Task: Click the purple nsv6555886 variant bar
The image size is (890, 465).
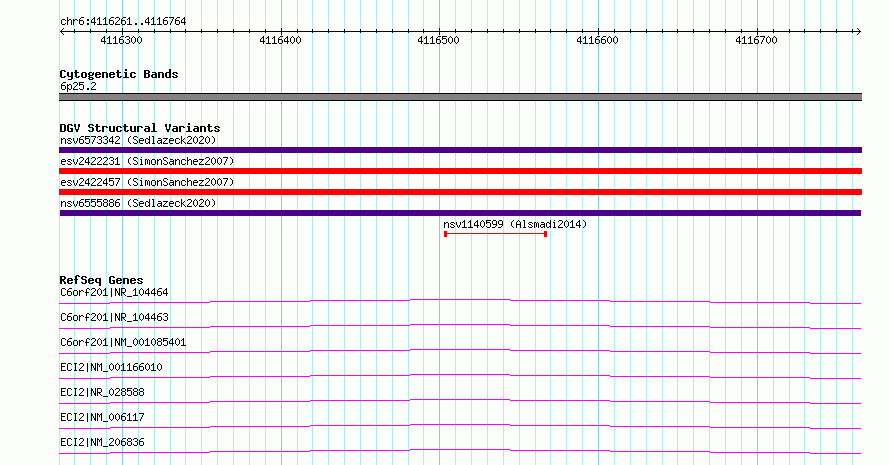Action: point(460,213)
